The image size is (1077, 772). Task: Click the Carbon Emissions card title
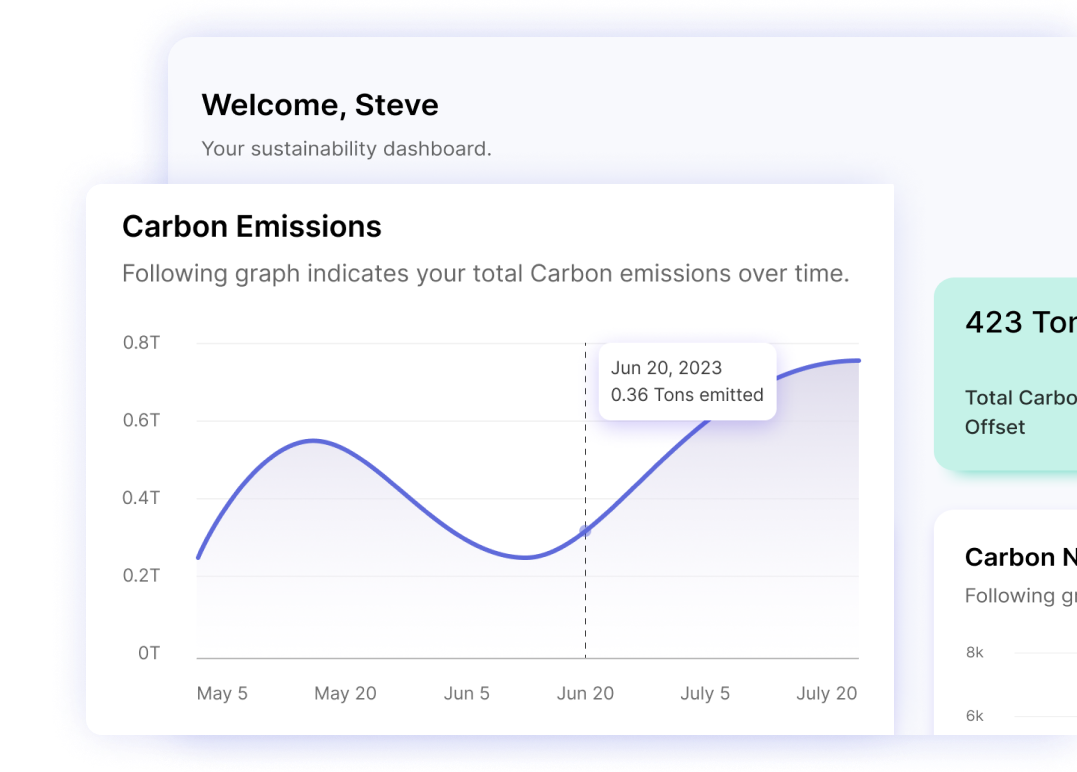(252, 227)
